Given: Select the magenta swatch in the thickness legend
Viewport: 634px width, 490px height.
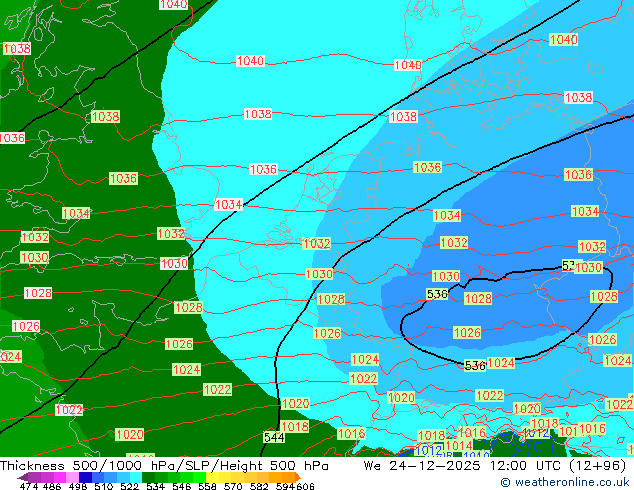Looking at the screenshot, I should click(60, 477).
